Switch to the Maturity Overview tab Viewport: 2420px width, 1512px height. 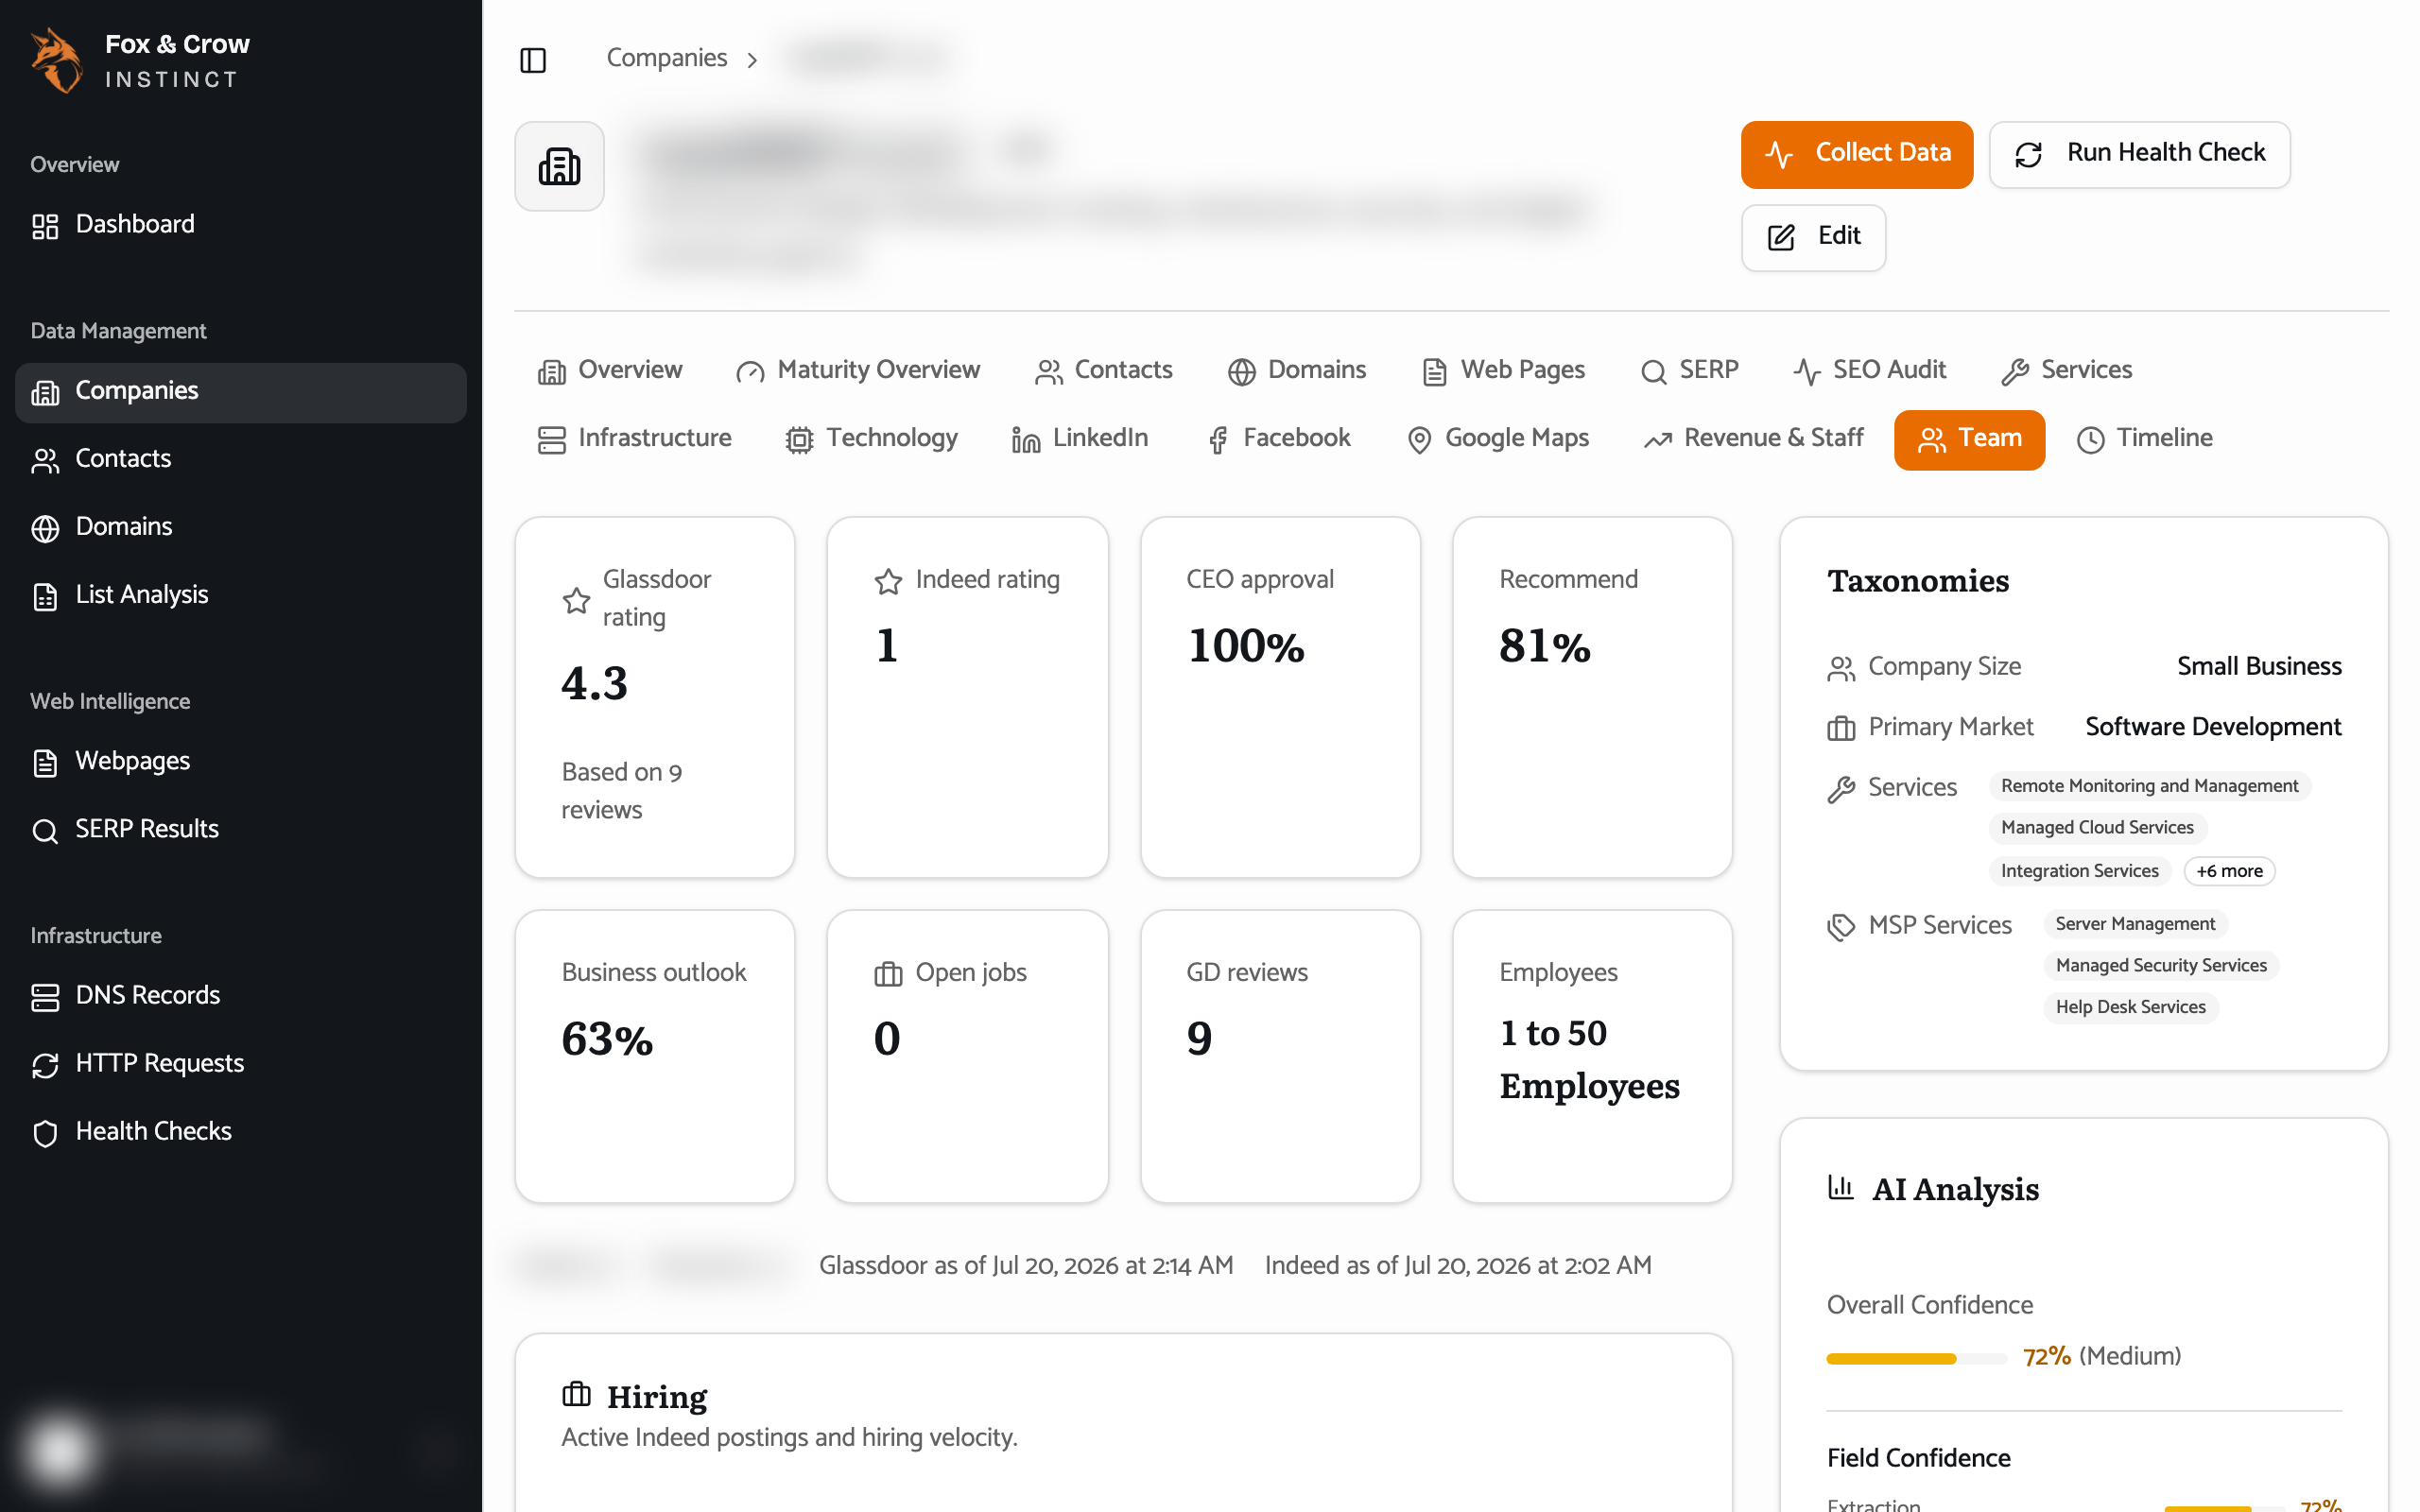tap(858, 370)
